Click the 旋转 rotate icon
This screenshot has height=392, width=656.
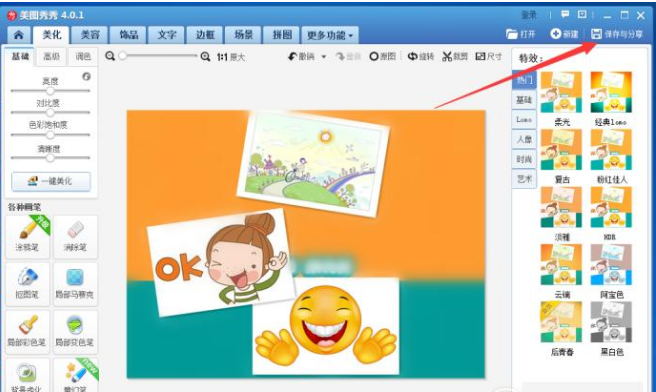(x=413, y=56)
